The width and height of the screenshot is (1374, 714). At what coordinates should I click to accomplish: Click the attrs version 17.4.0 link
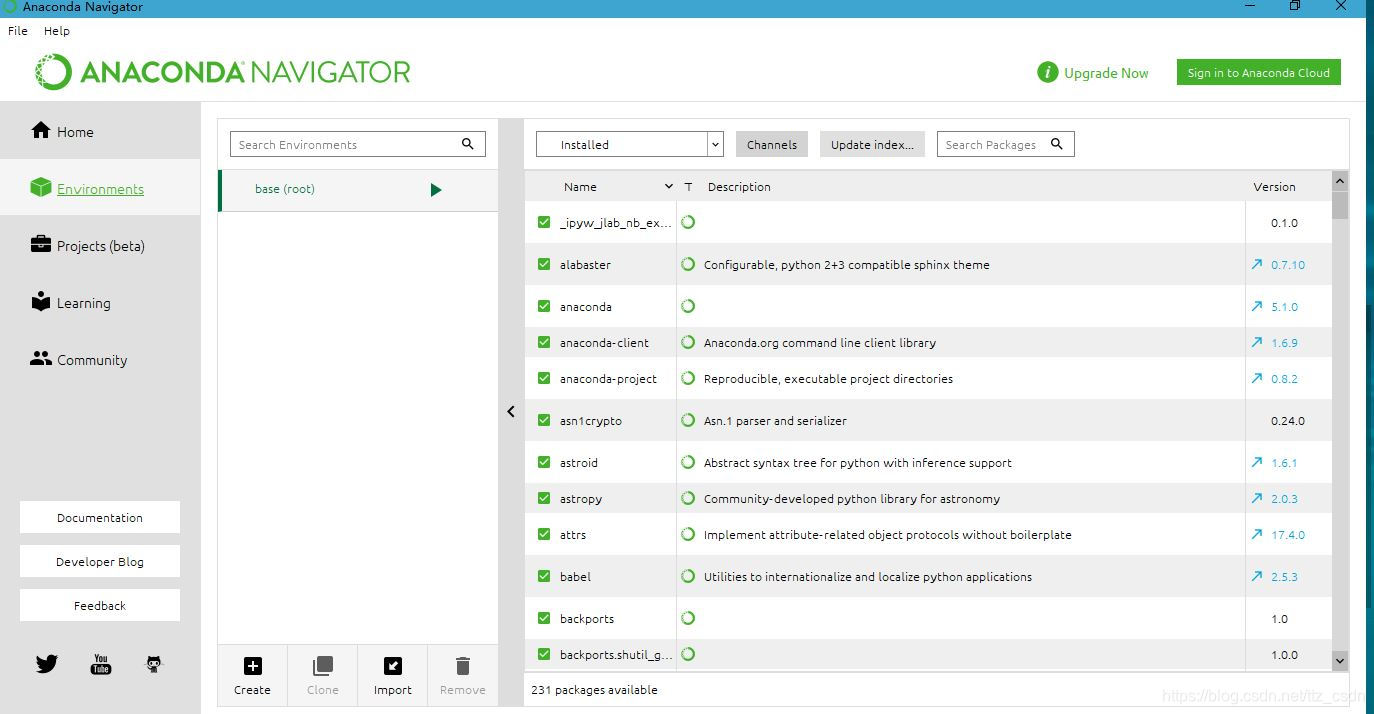click(1288, 535)
